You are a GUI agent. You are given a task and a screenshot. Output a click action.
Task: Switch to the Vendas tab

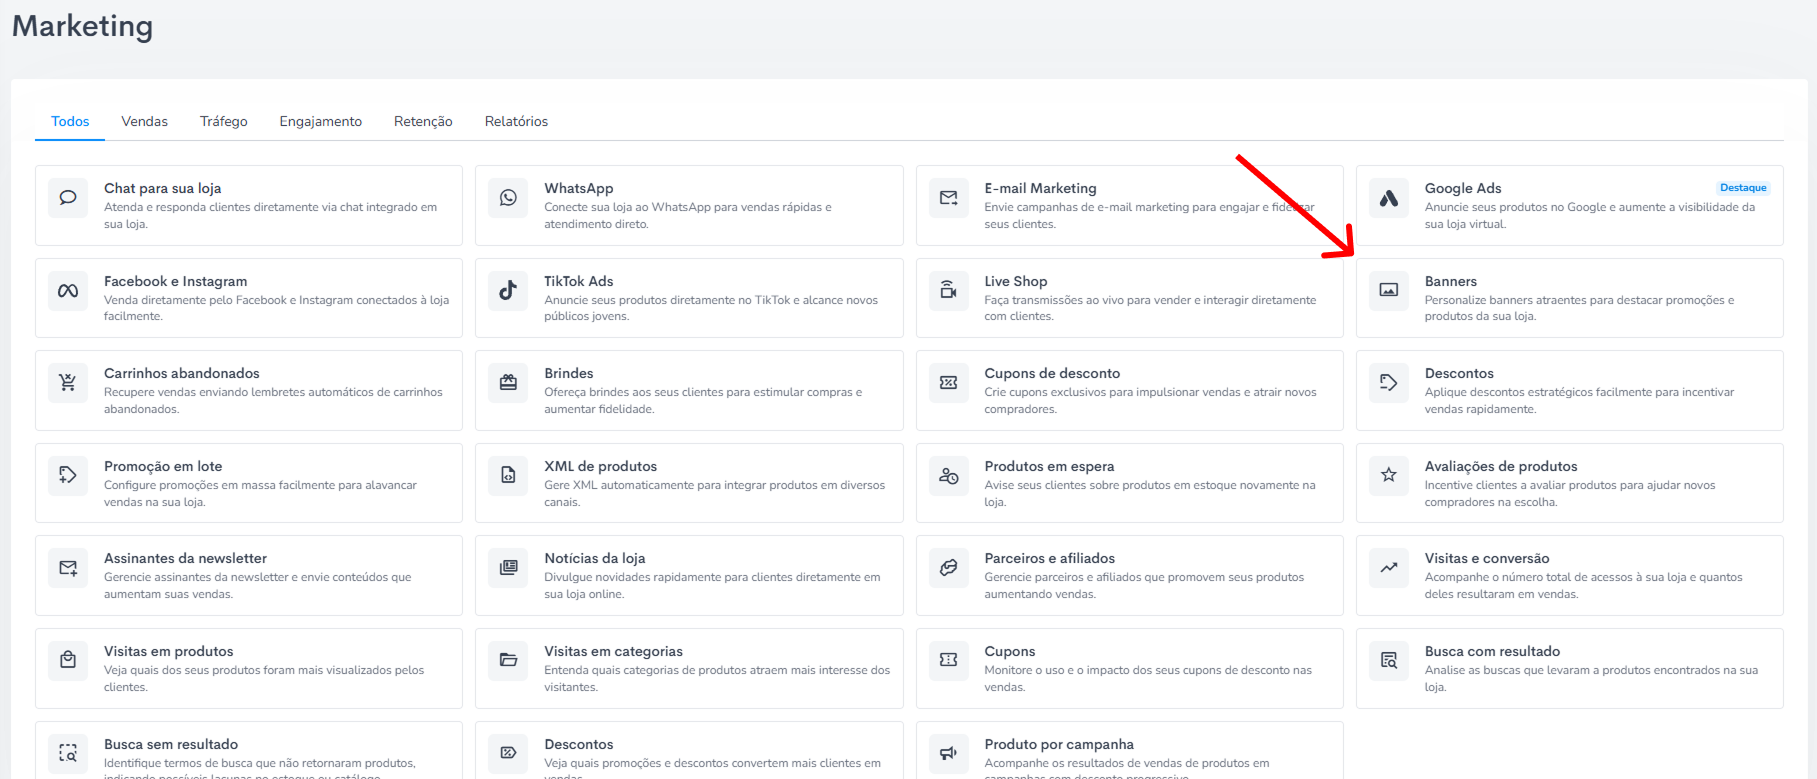pos(144,121)
